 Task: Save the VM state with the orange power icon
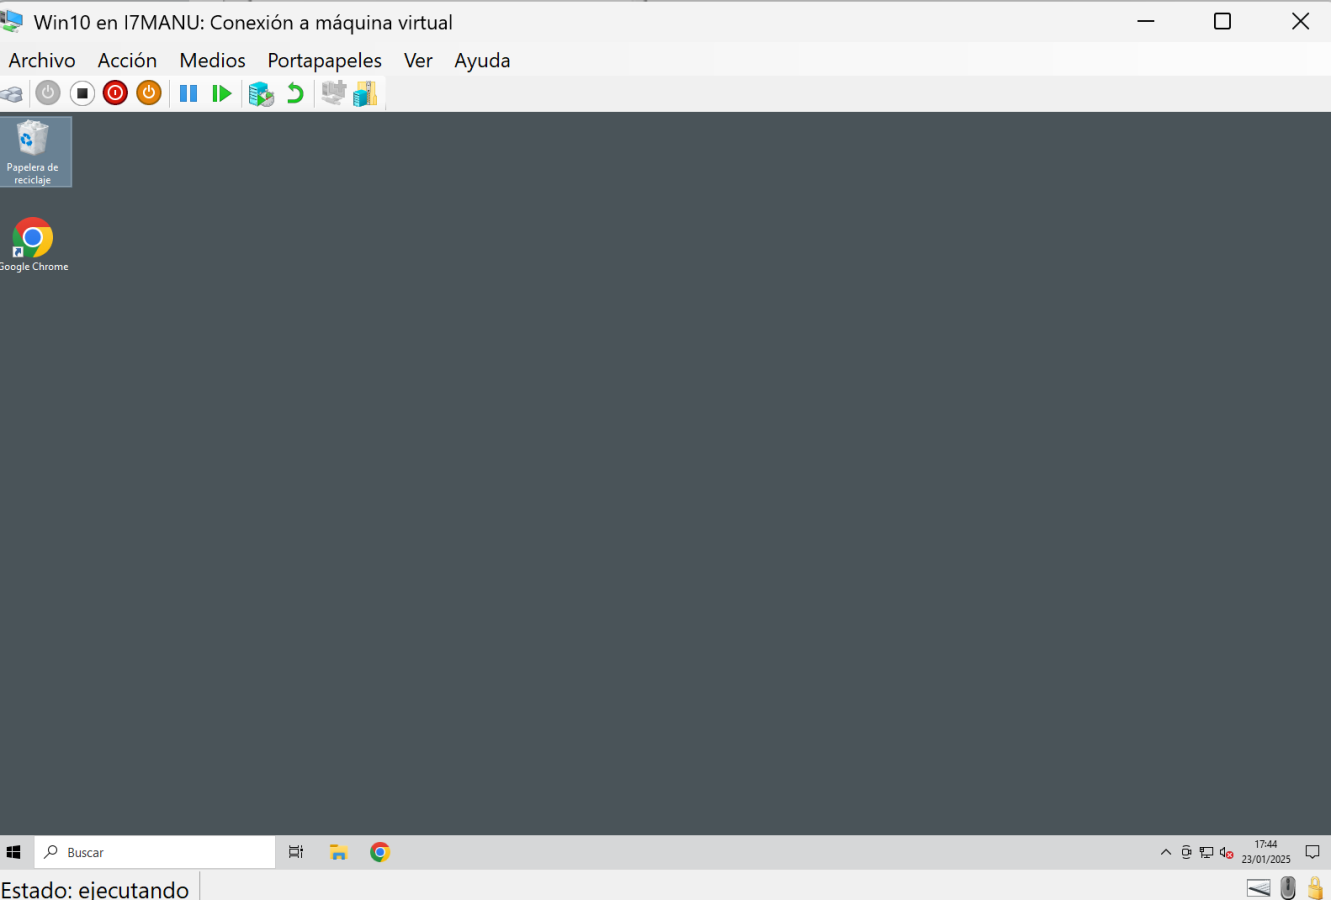coord(149,94)
